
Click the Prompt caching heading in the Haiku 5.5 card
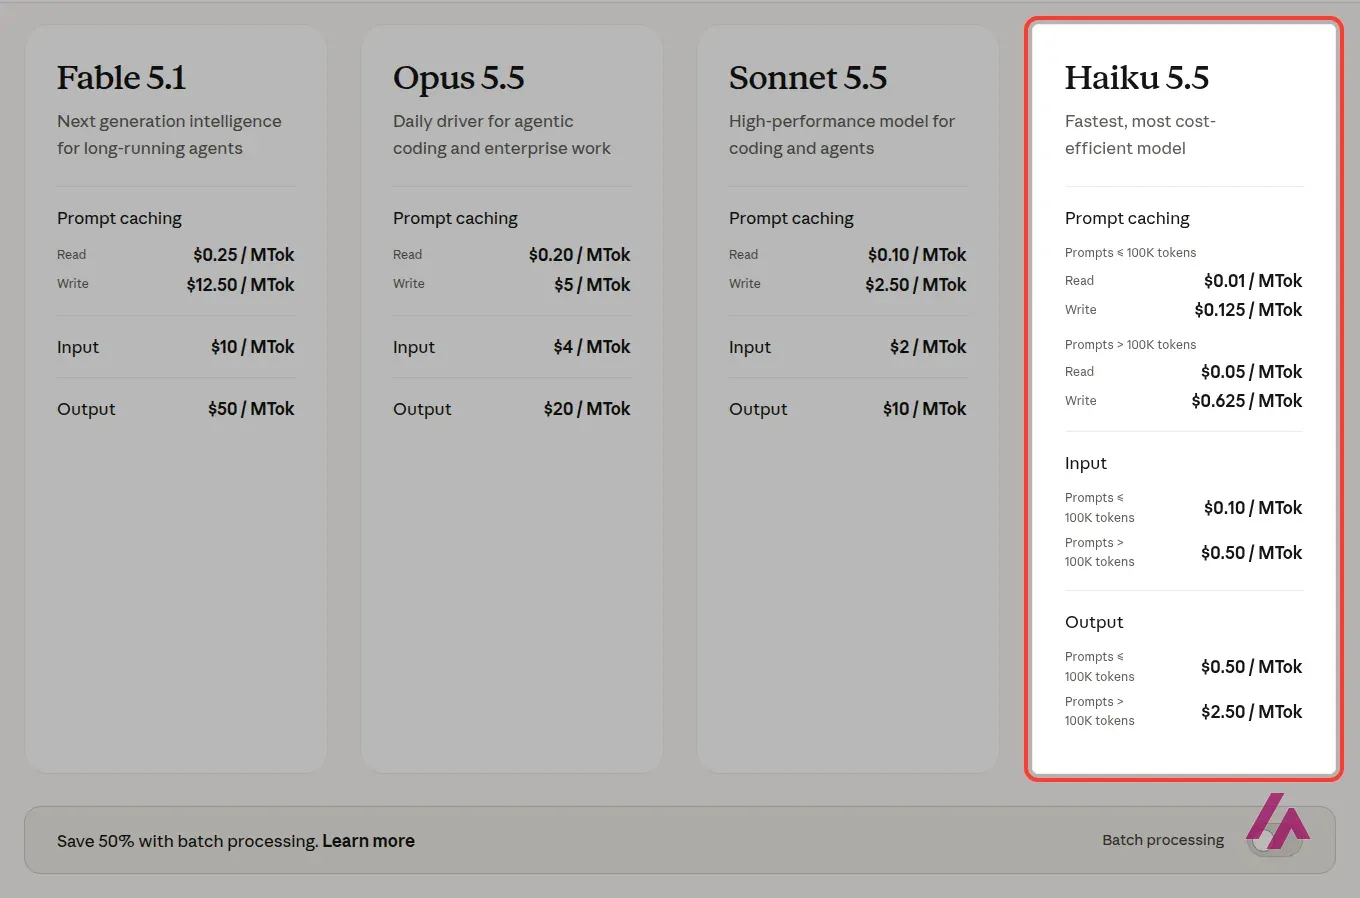coord(1127,218)
